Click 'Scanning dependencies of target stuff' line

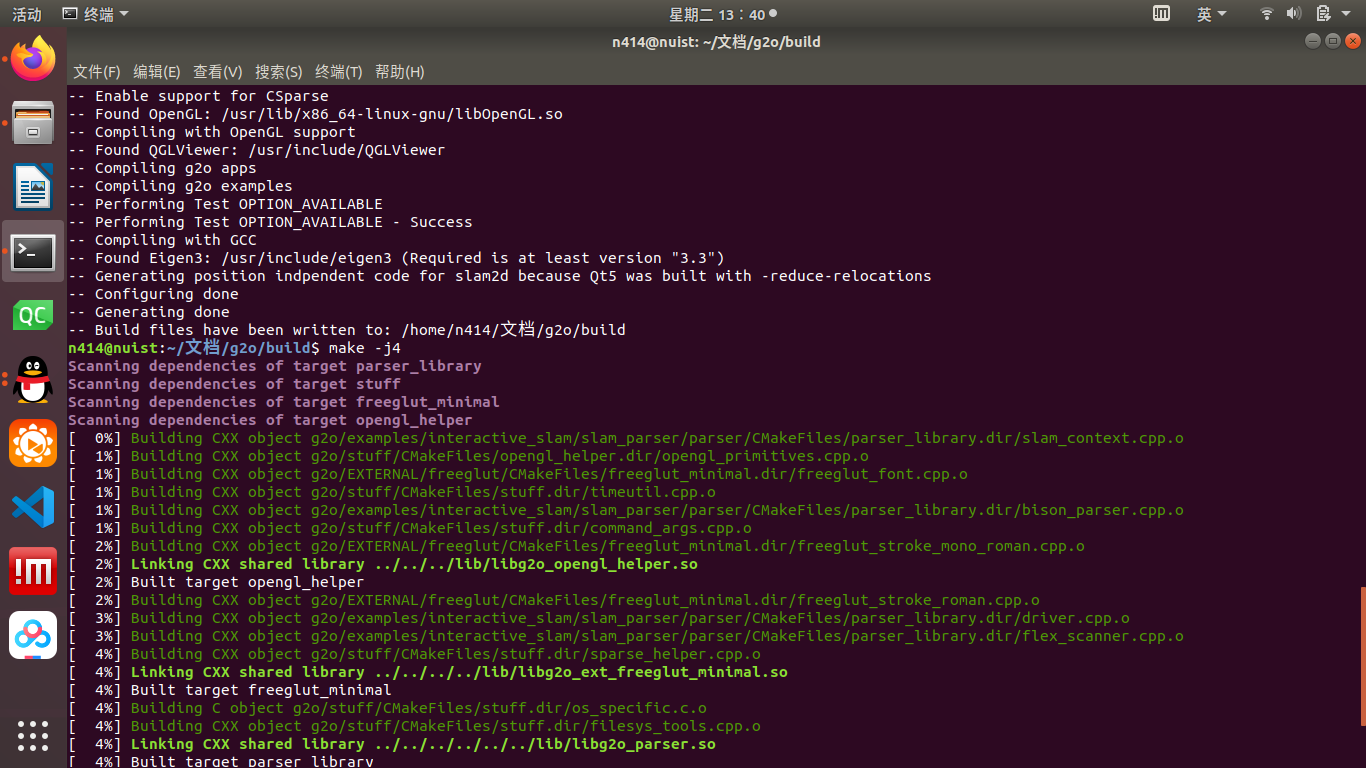point(234,384)
